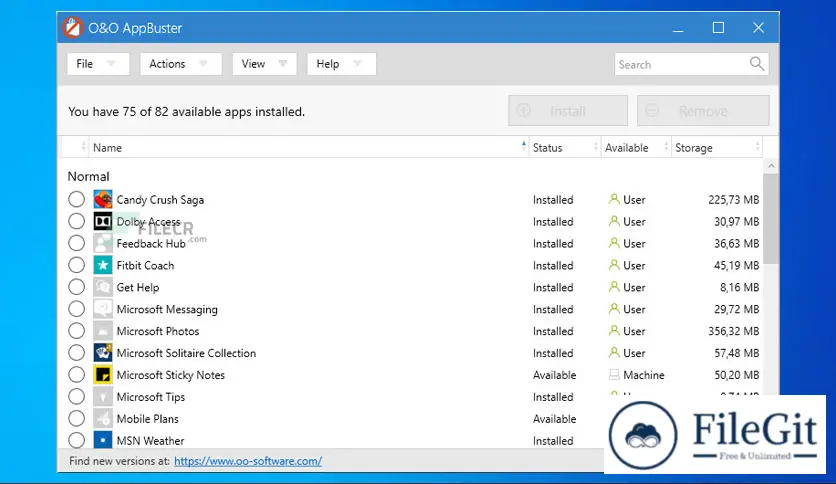836x484 pixels.
Task: Select the Fitbit Coach radio button
Action: (x=76, y=265)
